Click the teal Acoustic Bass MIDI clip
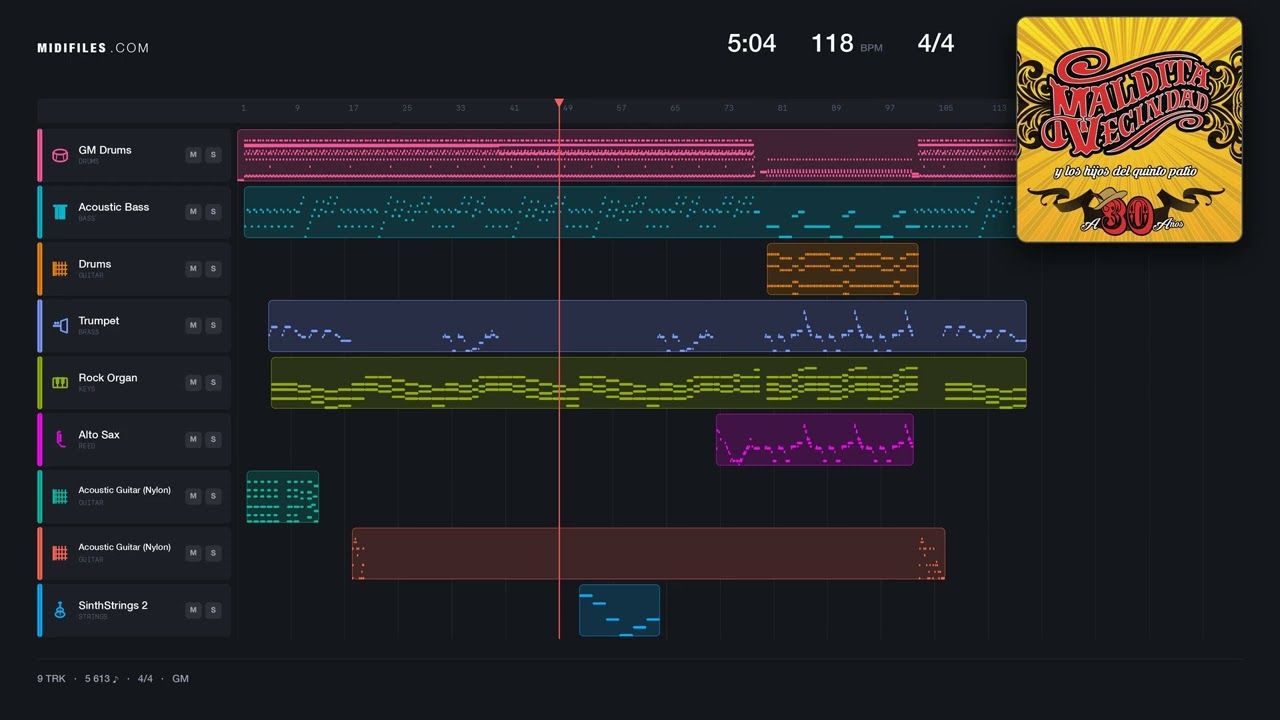 click(x=630, y=212)
